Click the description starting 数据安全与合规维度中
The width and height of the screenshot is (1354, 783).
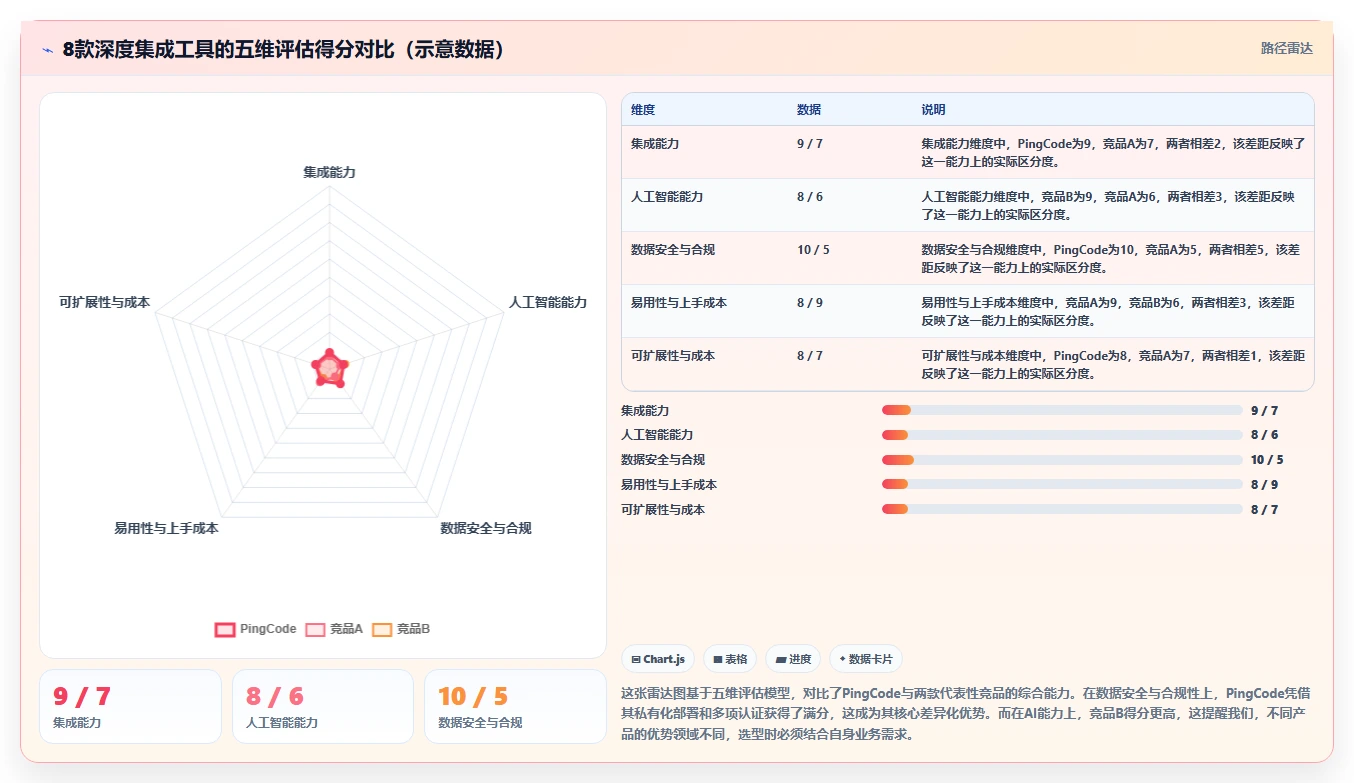(x=1110, y=259)
